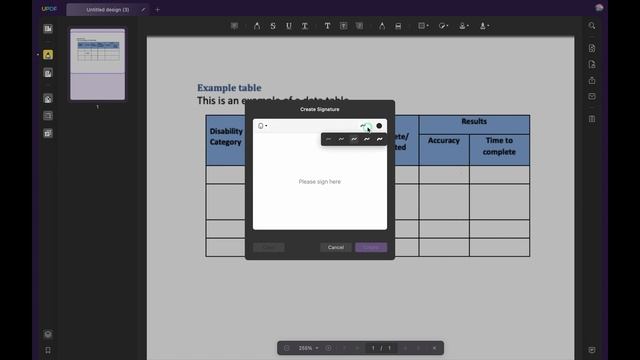Open the Organize pages sidebar icon
This screenshot has width=640, height=360.
tap(48, 99)
